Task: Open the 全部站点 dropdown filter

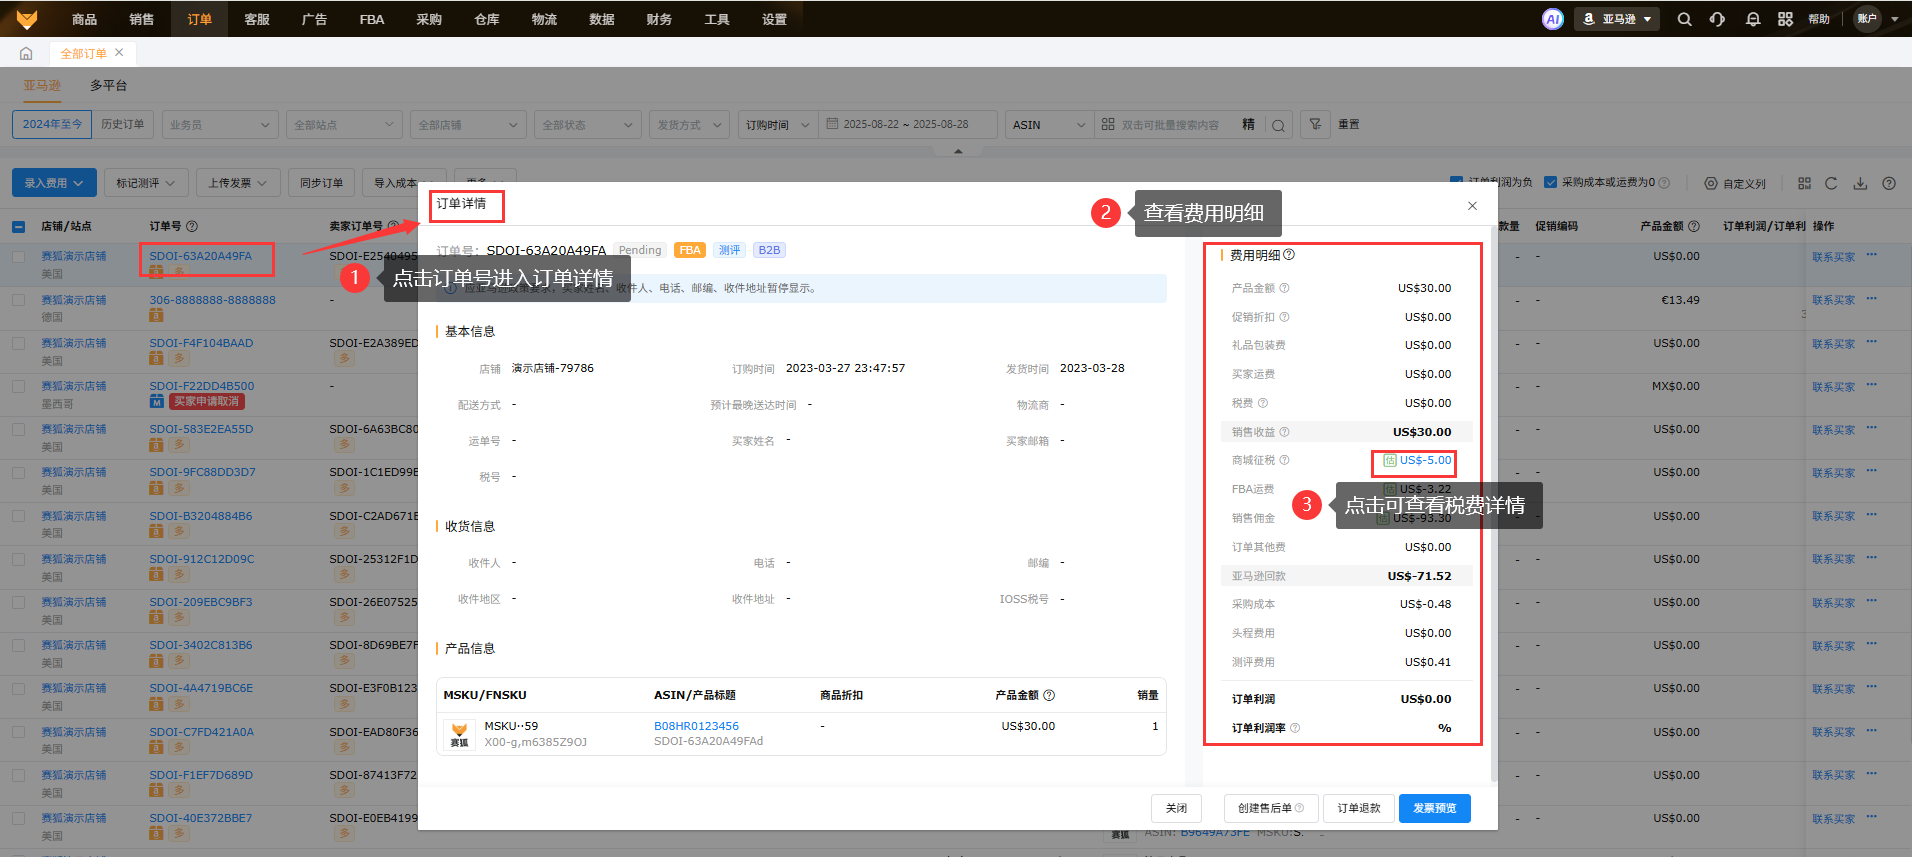Action: [344, 125]
